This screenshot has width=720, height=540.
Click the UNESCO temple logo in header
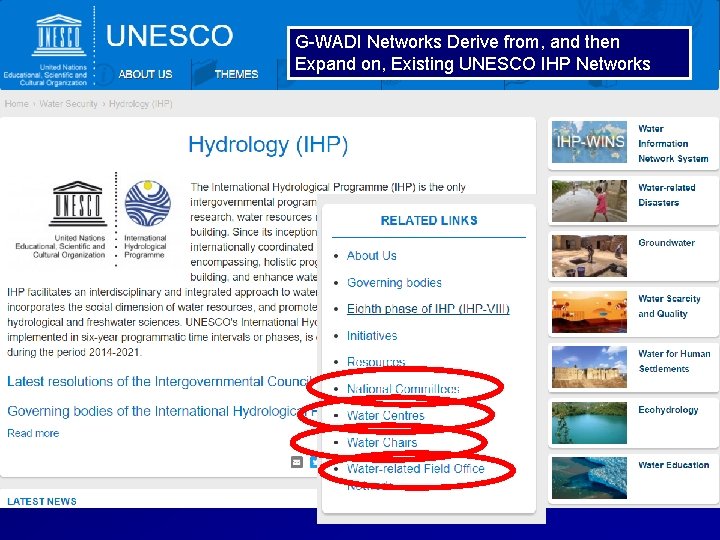[59, 35]
